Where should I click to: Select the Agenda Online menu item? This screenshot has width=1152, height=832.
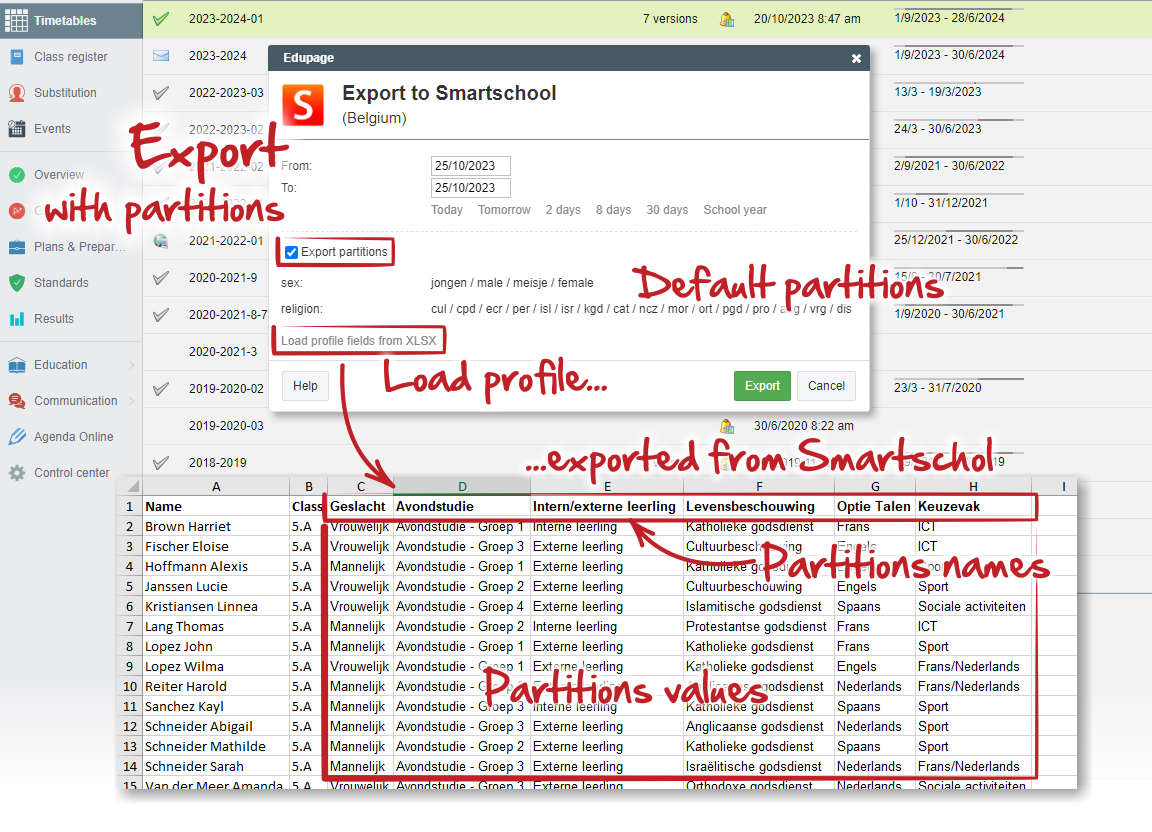71,437
